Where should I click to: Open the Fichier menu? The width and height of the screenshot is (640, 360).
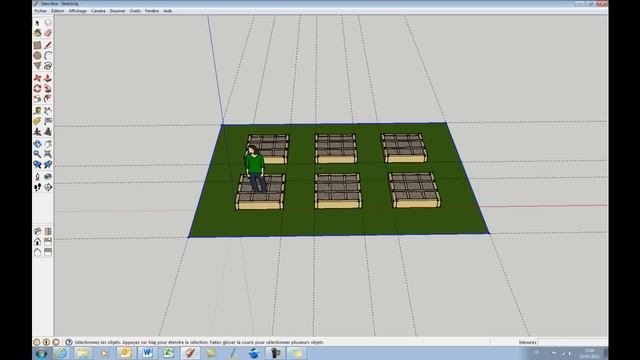[x=40, y=11]
